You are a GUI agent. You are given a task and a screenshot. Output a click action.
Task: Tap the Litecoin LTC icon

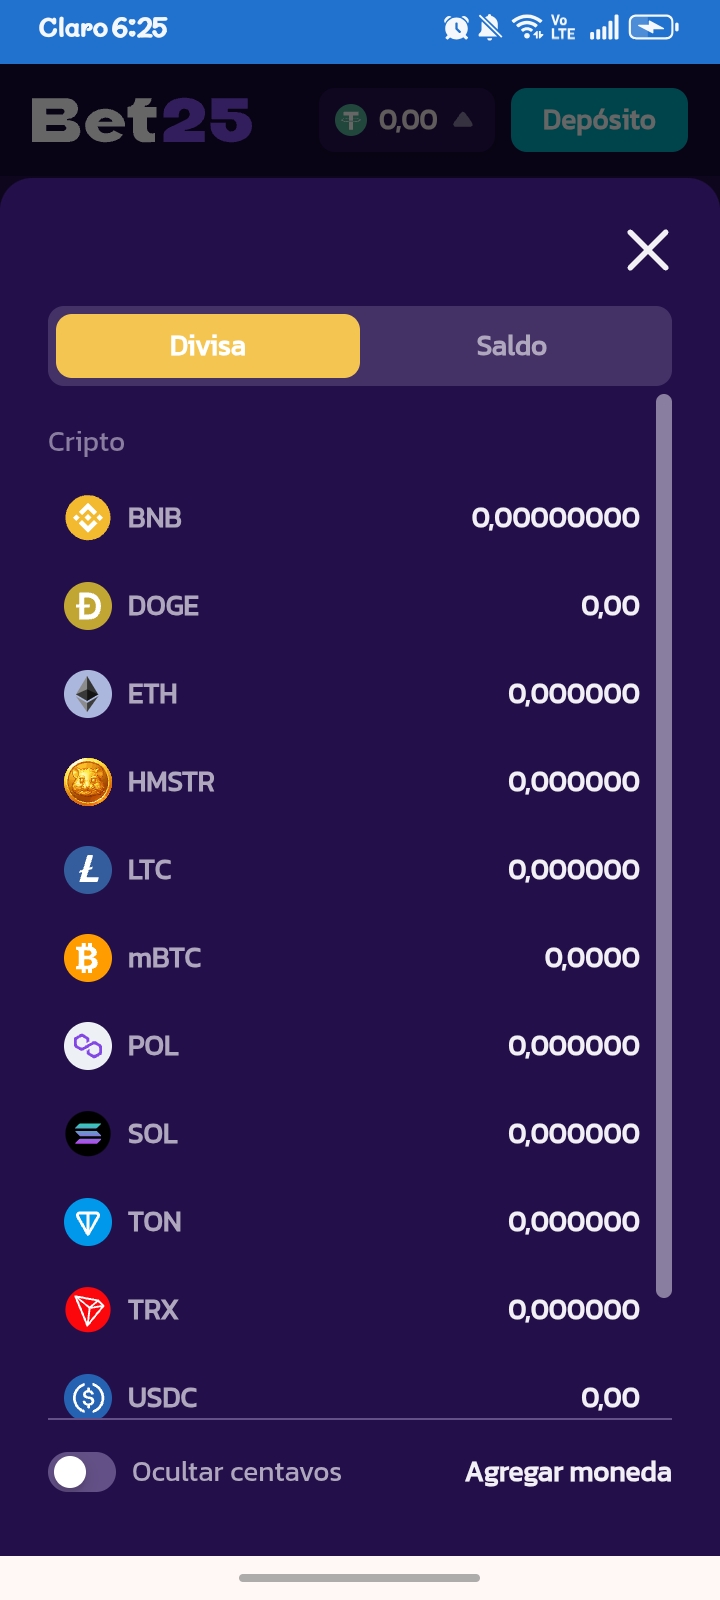coord(88,870)
